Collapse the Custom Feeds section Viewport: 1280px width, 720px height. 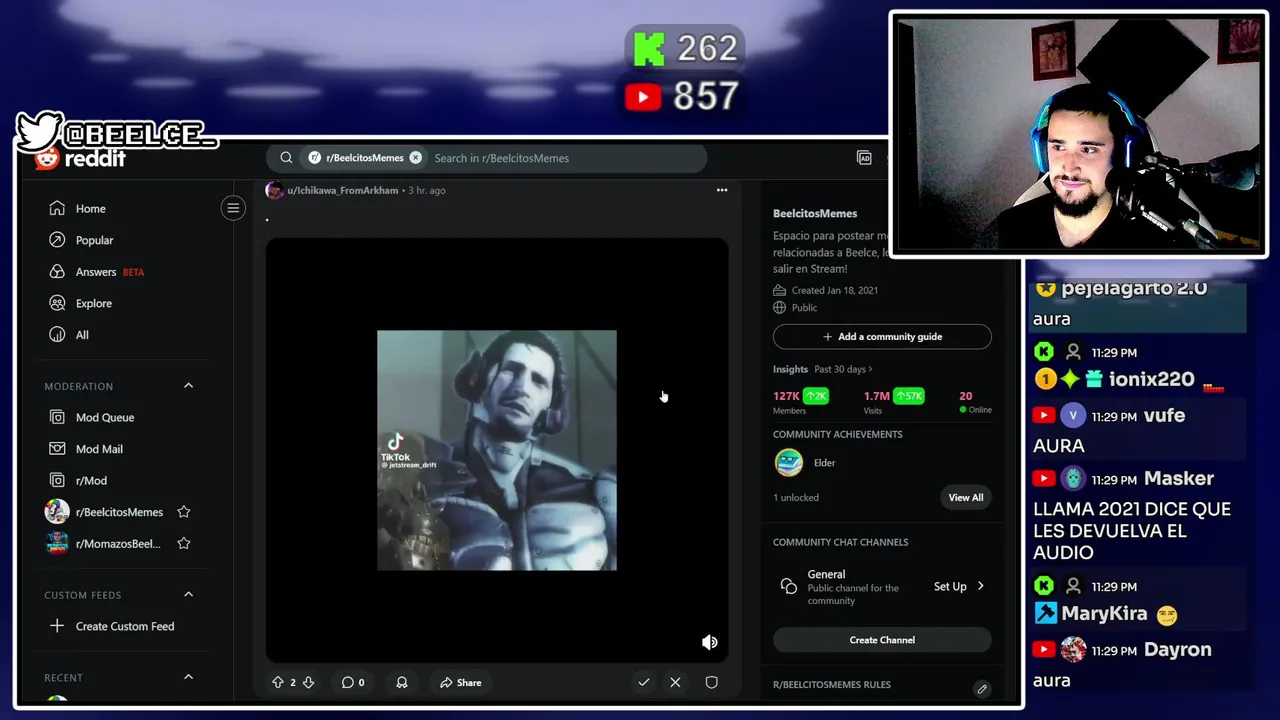(188, 595)
